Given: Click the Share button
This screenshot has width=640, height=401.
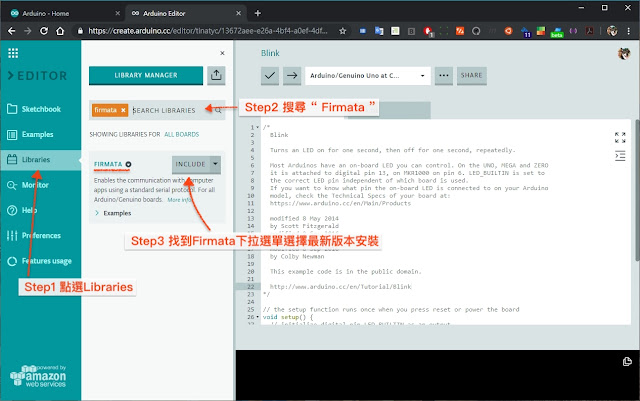Looking at the screenshot, I should 471,76.
